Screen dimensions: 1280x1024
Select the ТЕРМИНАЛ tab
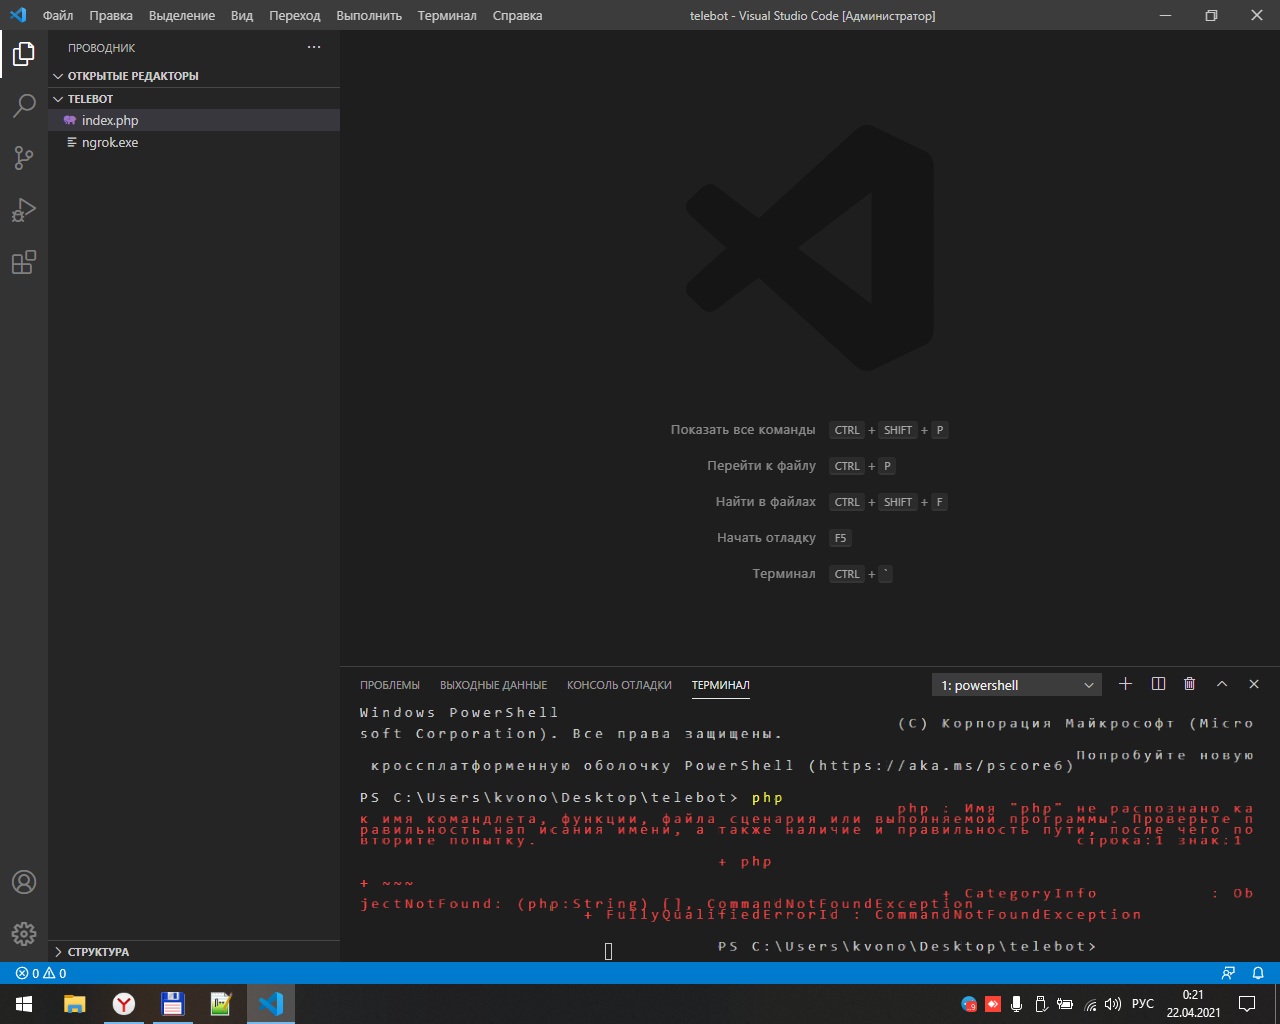721,685
